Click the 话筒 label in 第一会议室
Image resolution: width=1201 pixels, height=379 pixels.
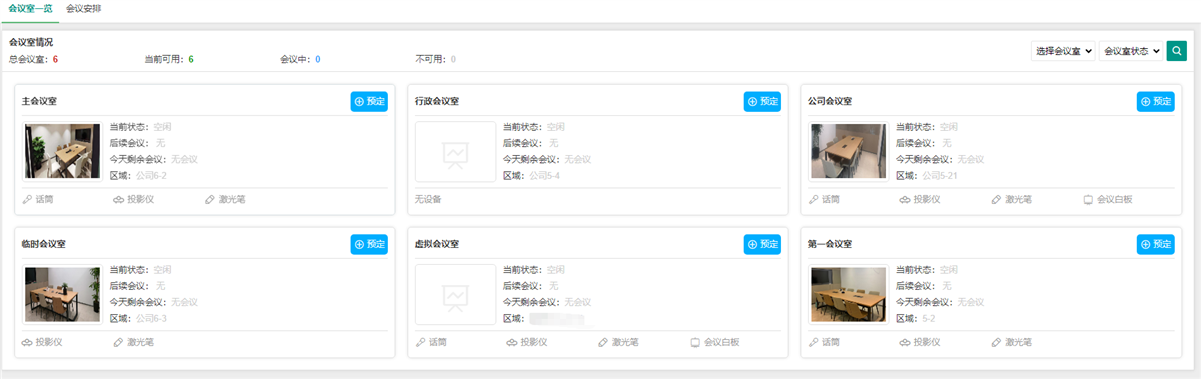point(831,343)
